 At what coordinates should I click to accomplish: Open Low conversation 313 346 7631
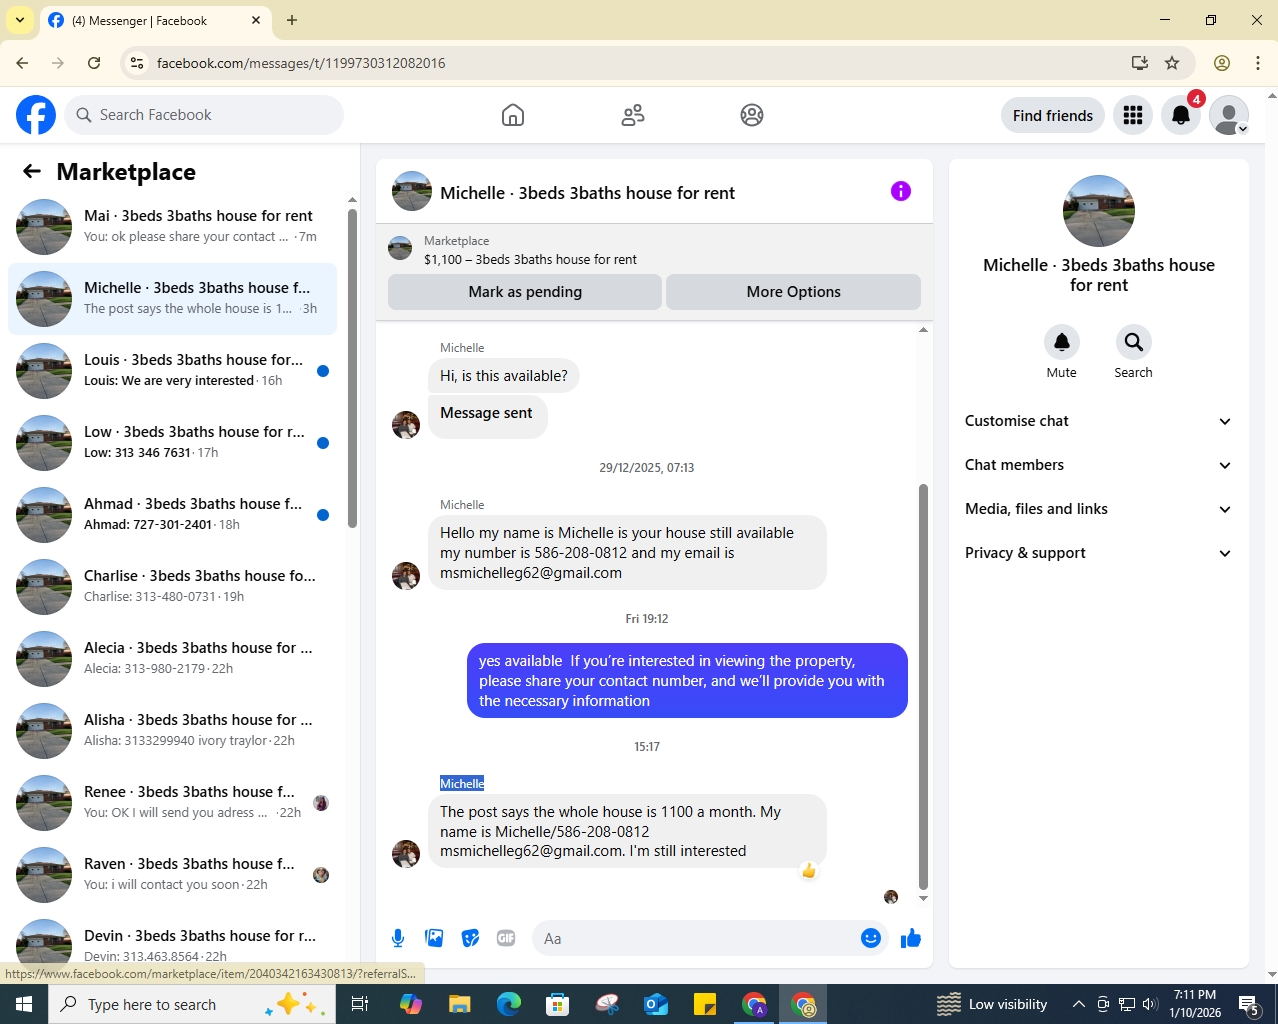point(172,443)
